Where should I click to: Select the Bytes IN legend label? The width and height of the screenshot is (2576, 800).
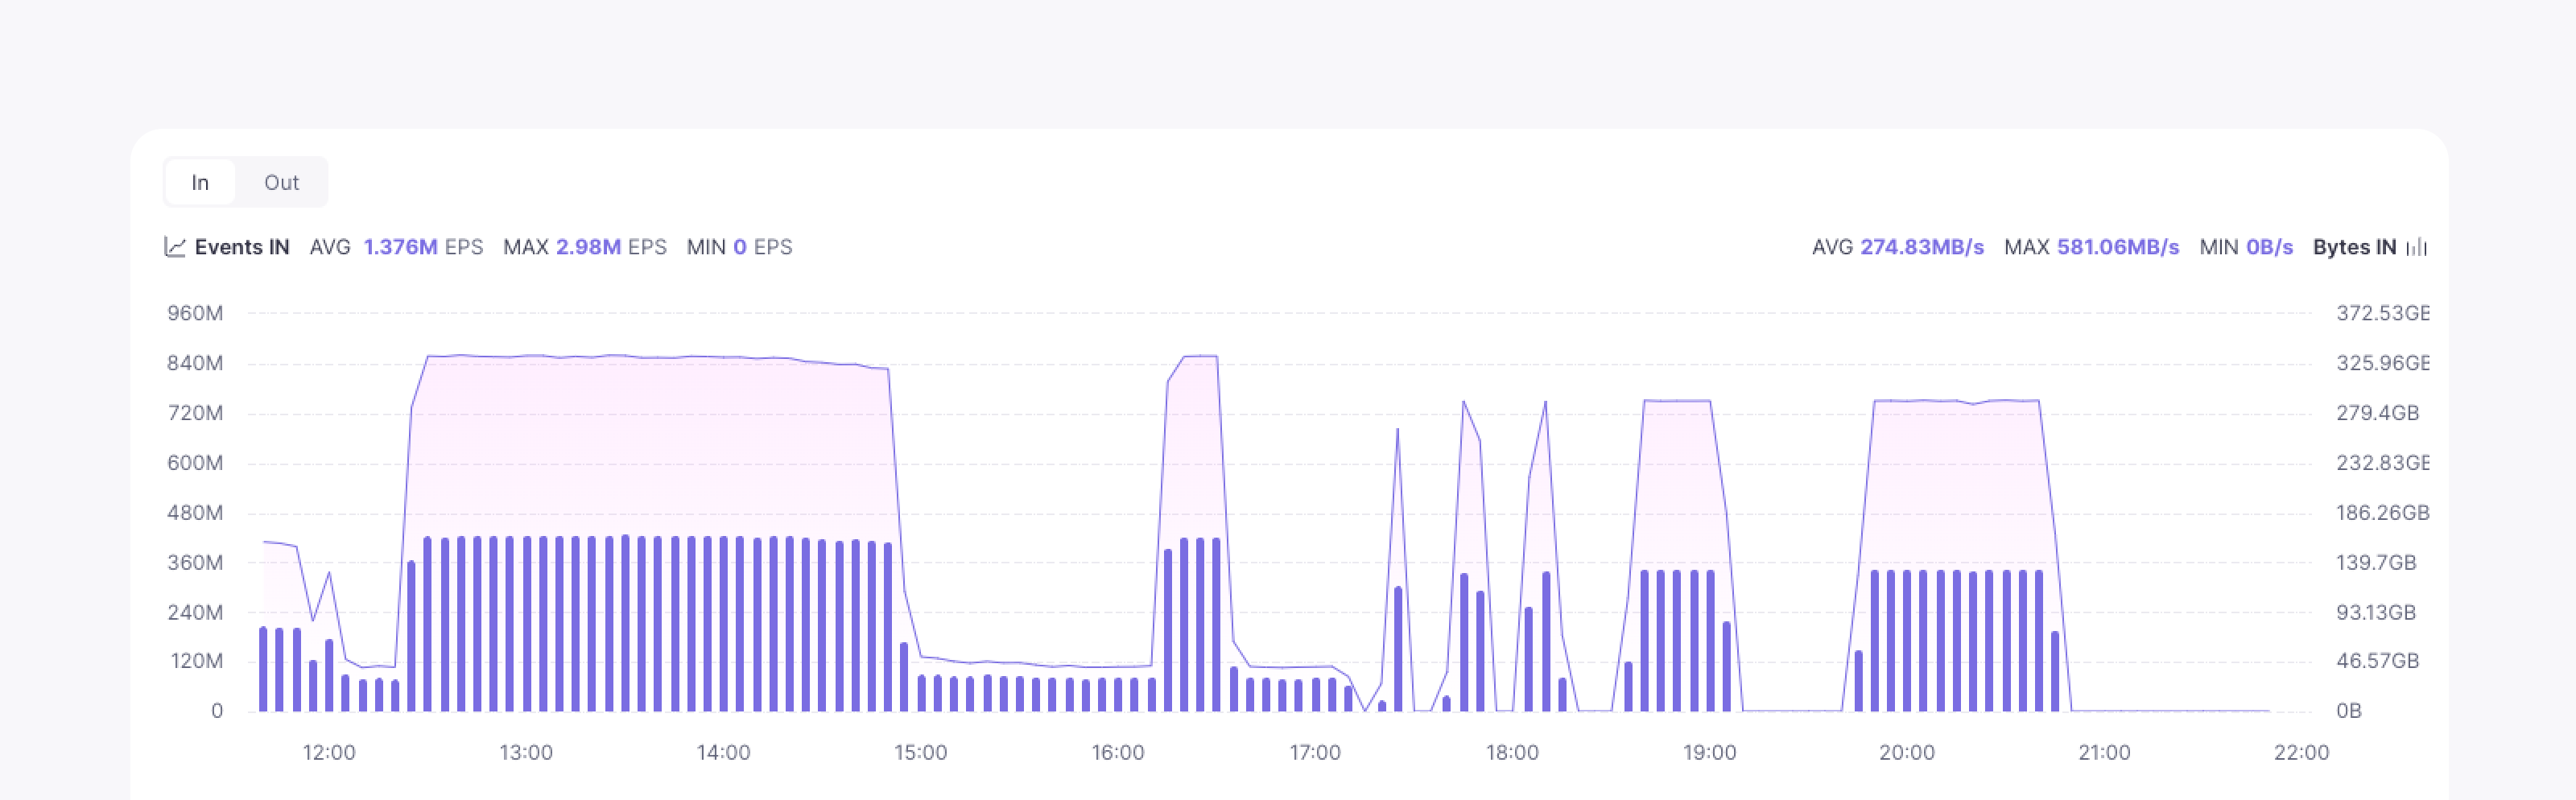pyautogui.click(x=2354, y=247)
